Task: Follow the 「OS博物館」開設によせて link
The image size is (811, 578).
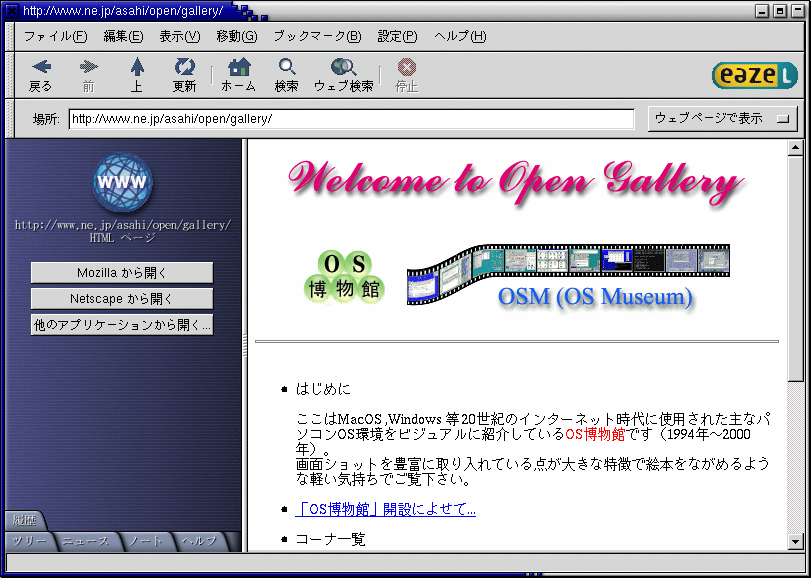Action: [x=386, y=509]
